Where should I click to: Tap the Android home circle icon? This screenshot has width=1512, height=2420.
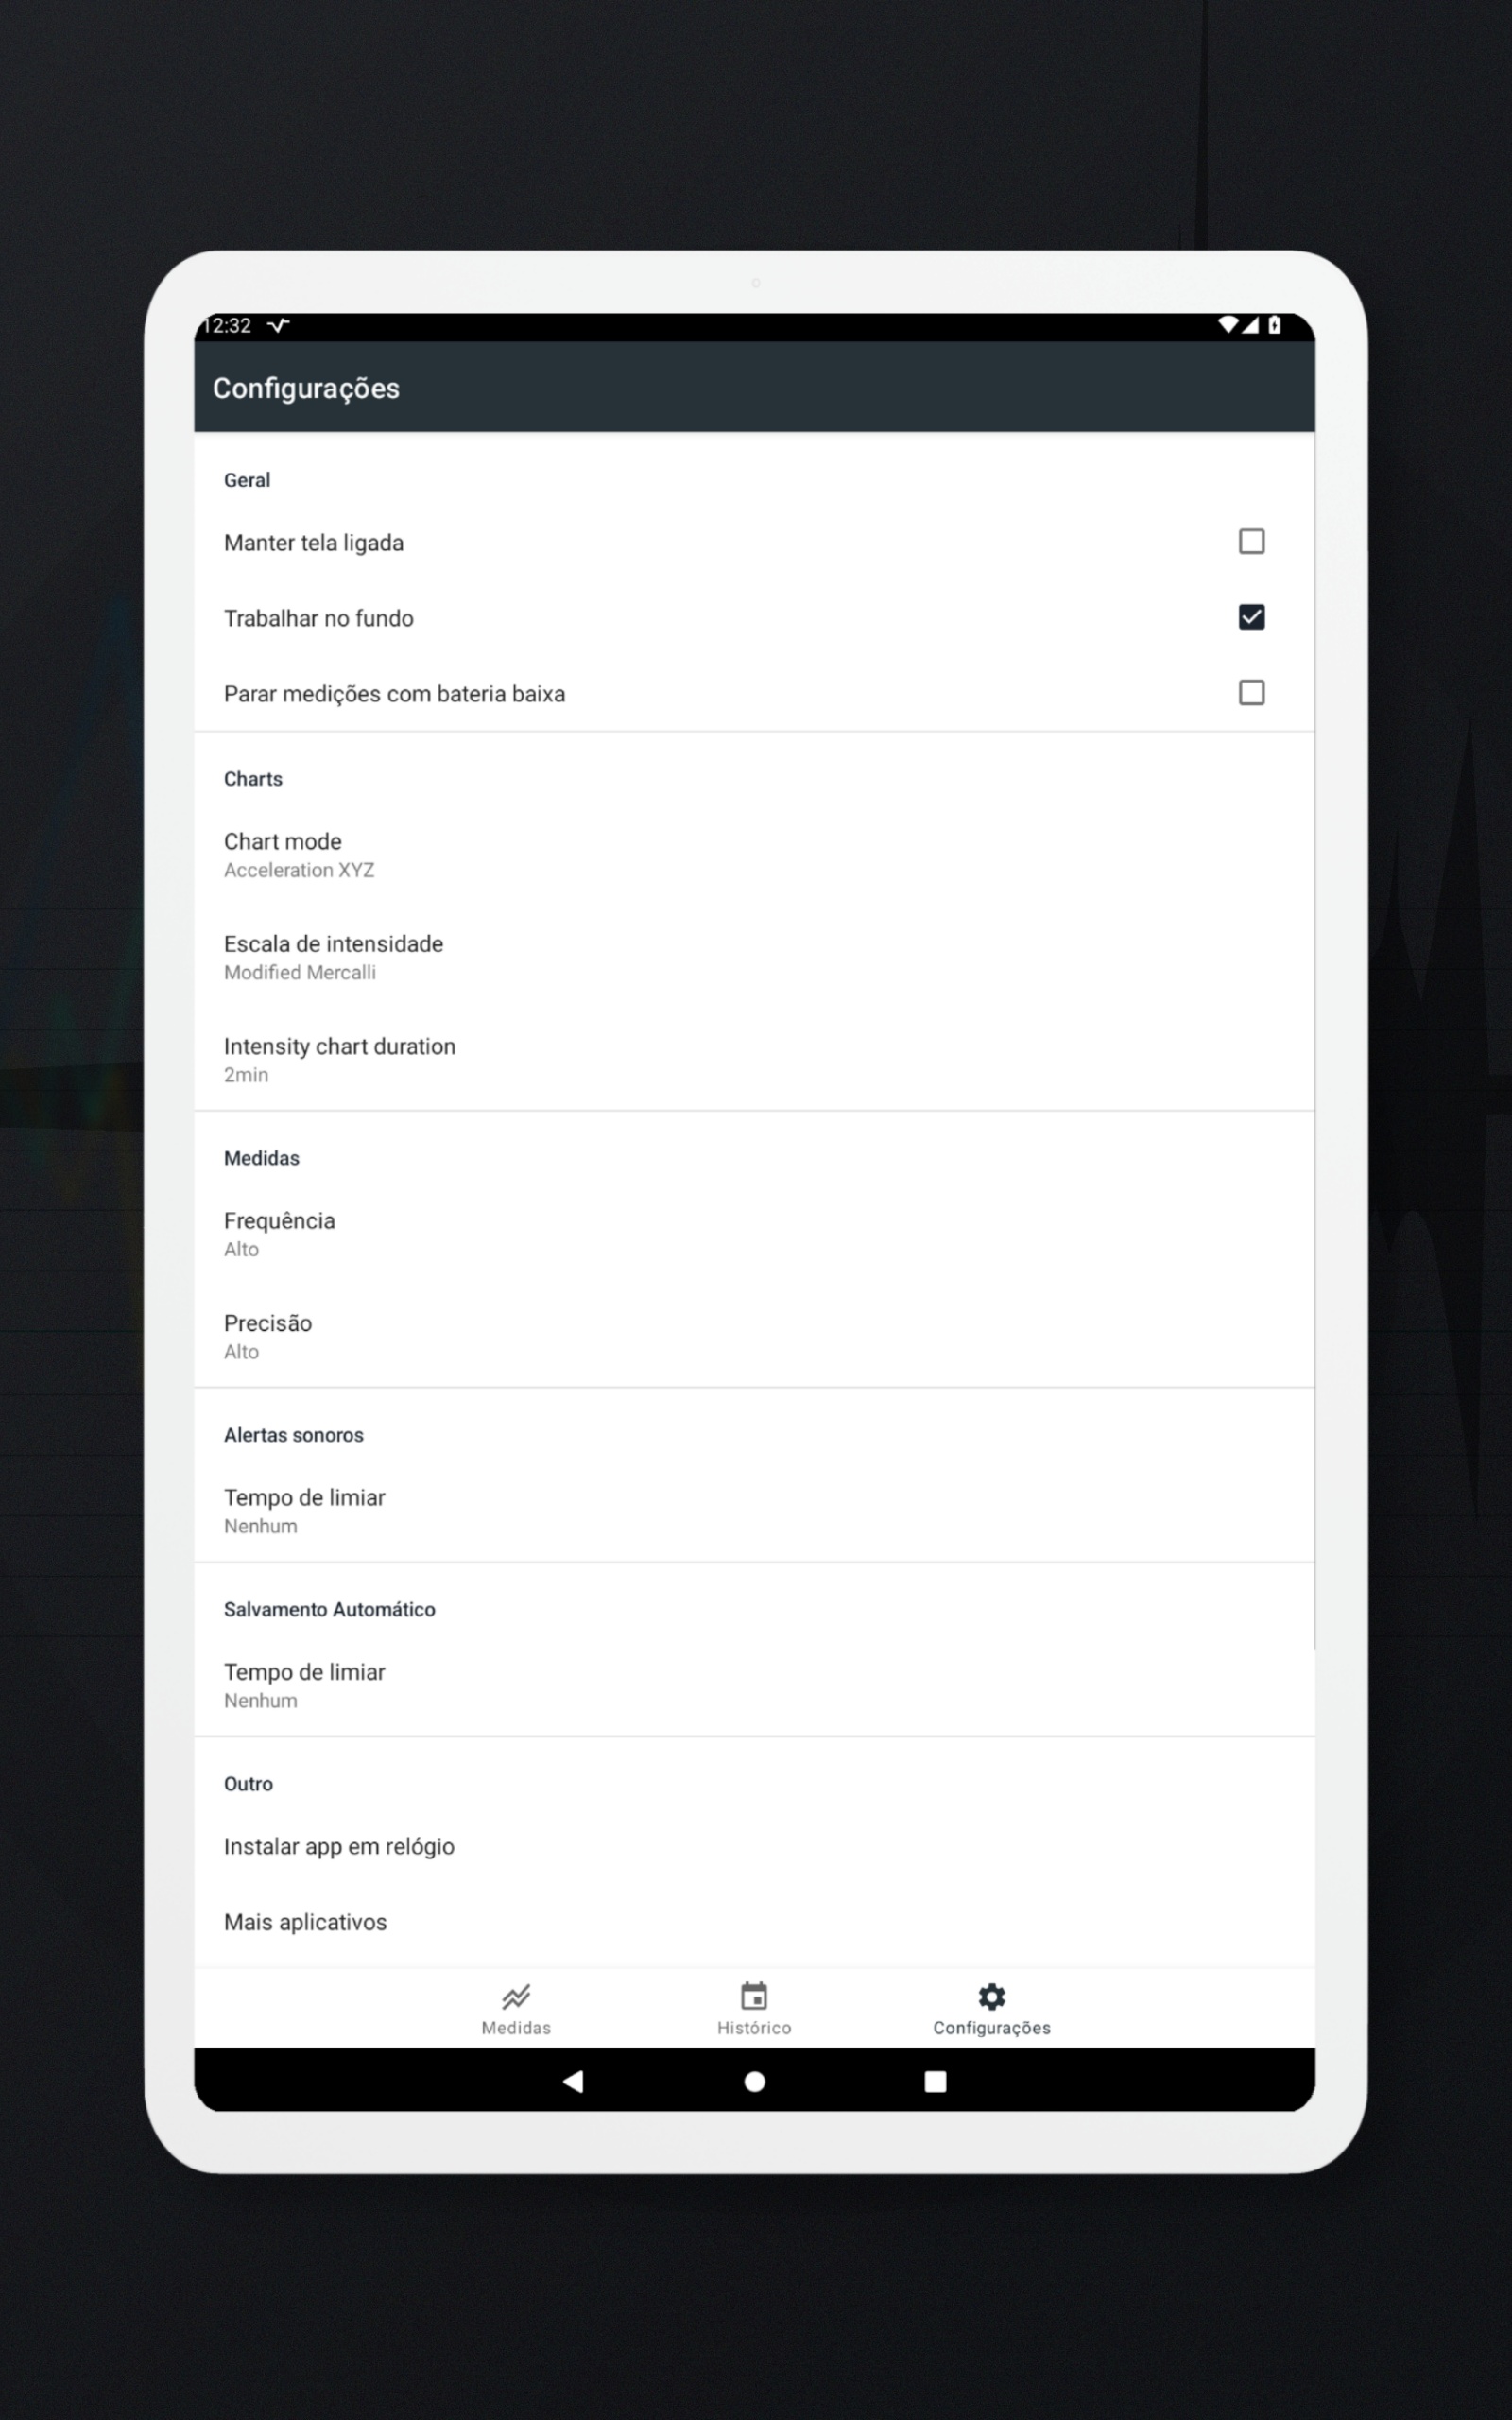(x=755, y=2082)
